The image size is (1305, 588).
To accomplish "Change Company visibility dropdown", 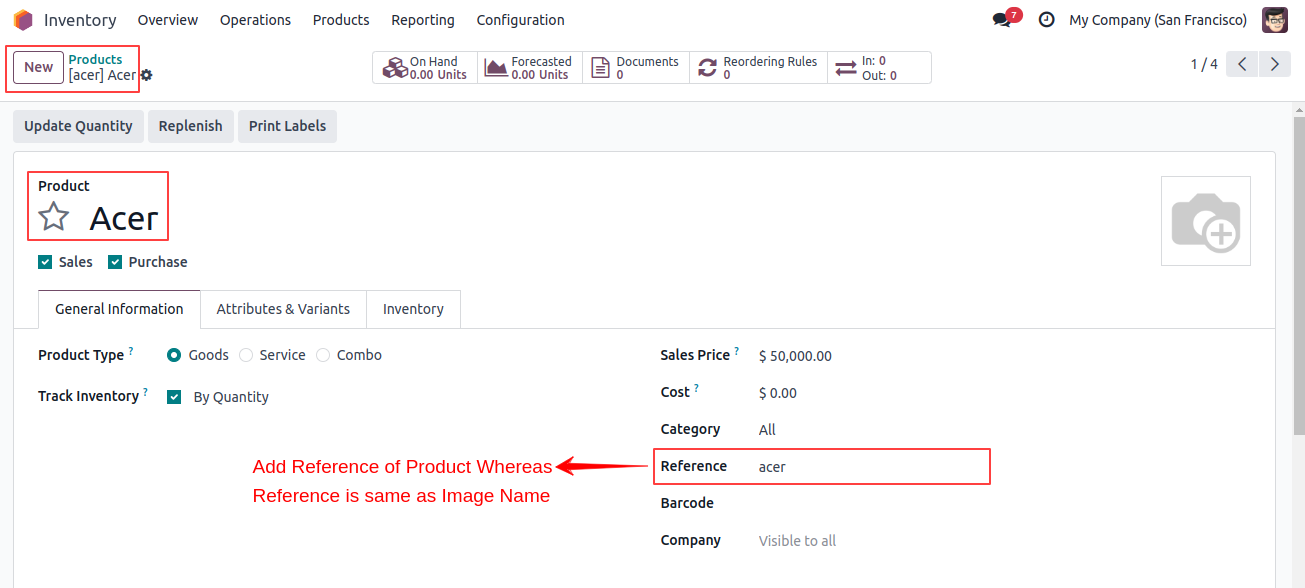I will pyautogui.click(x=796, y=540).
